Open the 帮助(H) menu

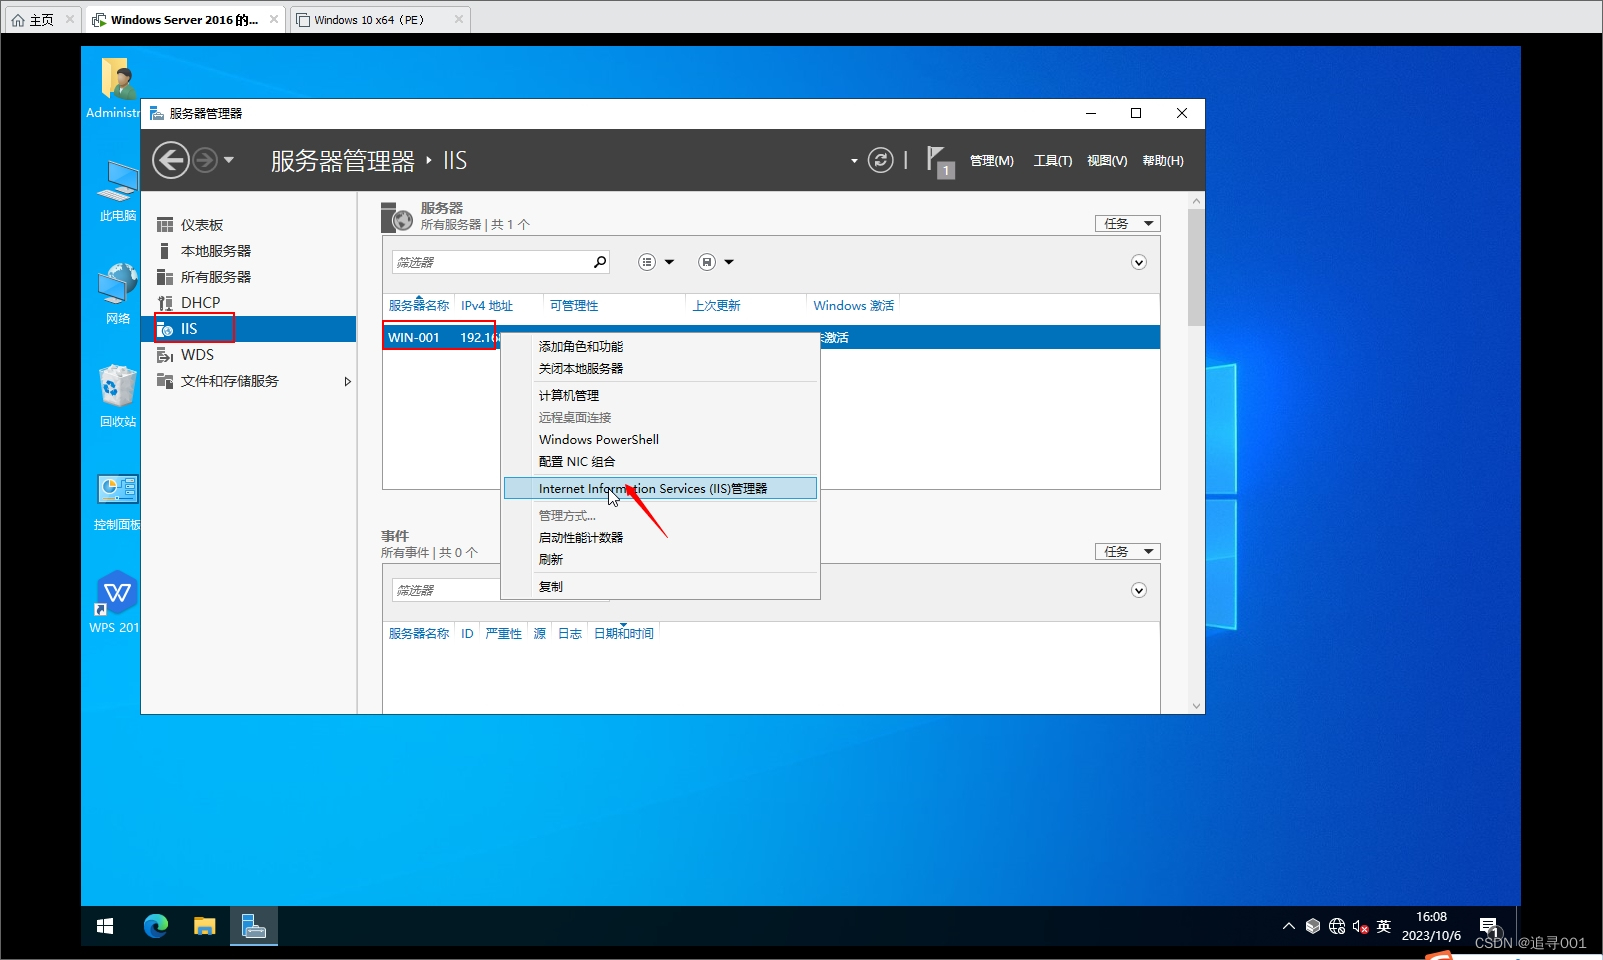click(x=1163, y=161)
